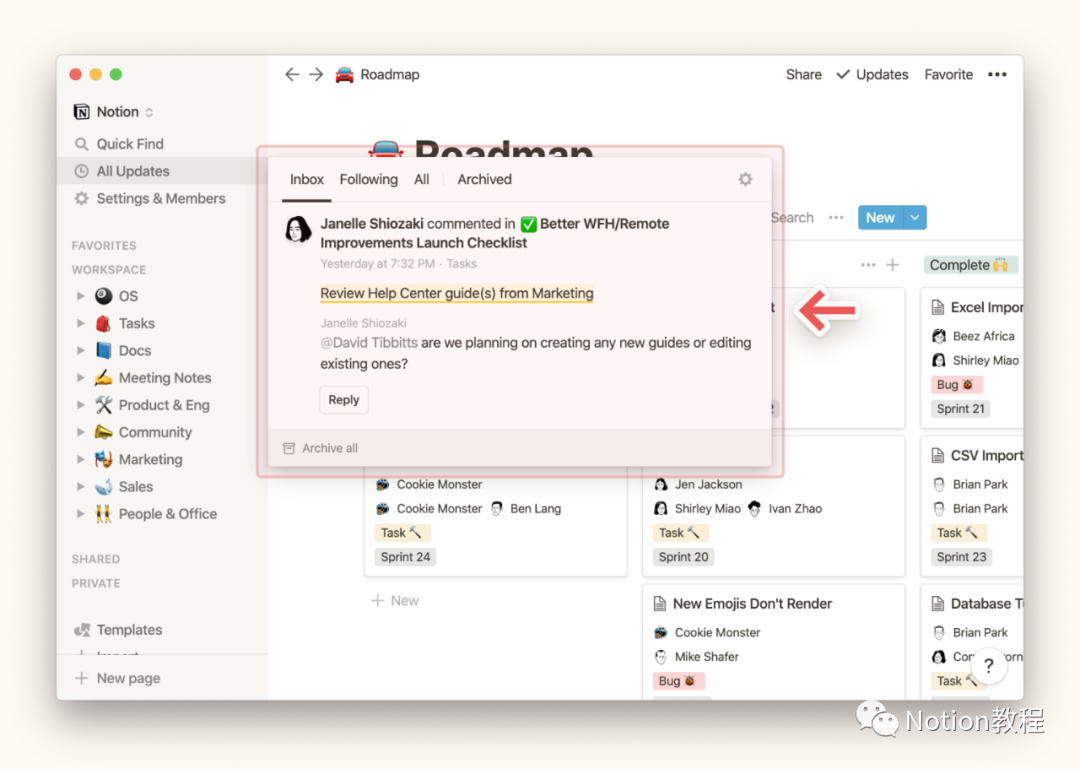This screenshot has width=1080, height=769.
Task: Open the three-dot page menu at top right
Action: point(997,75)
